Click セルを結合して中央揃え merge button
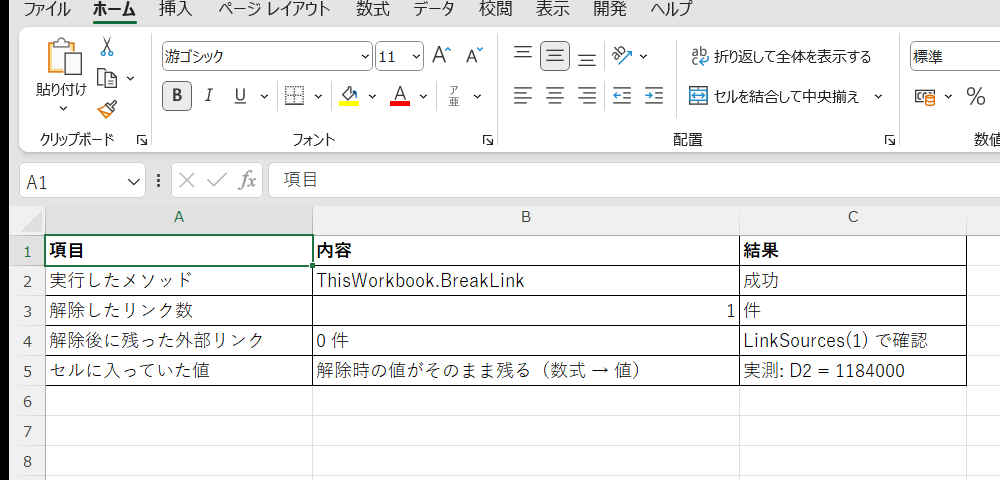The width and height of the screenshot is (1000, 480). [775, 96]
